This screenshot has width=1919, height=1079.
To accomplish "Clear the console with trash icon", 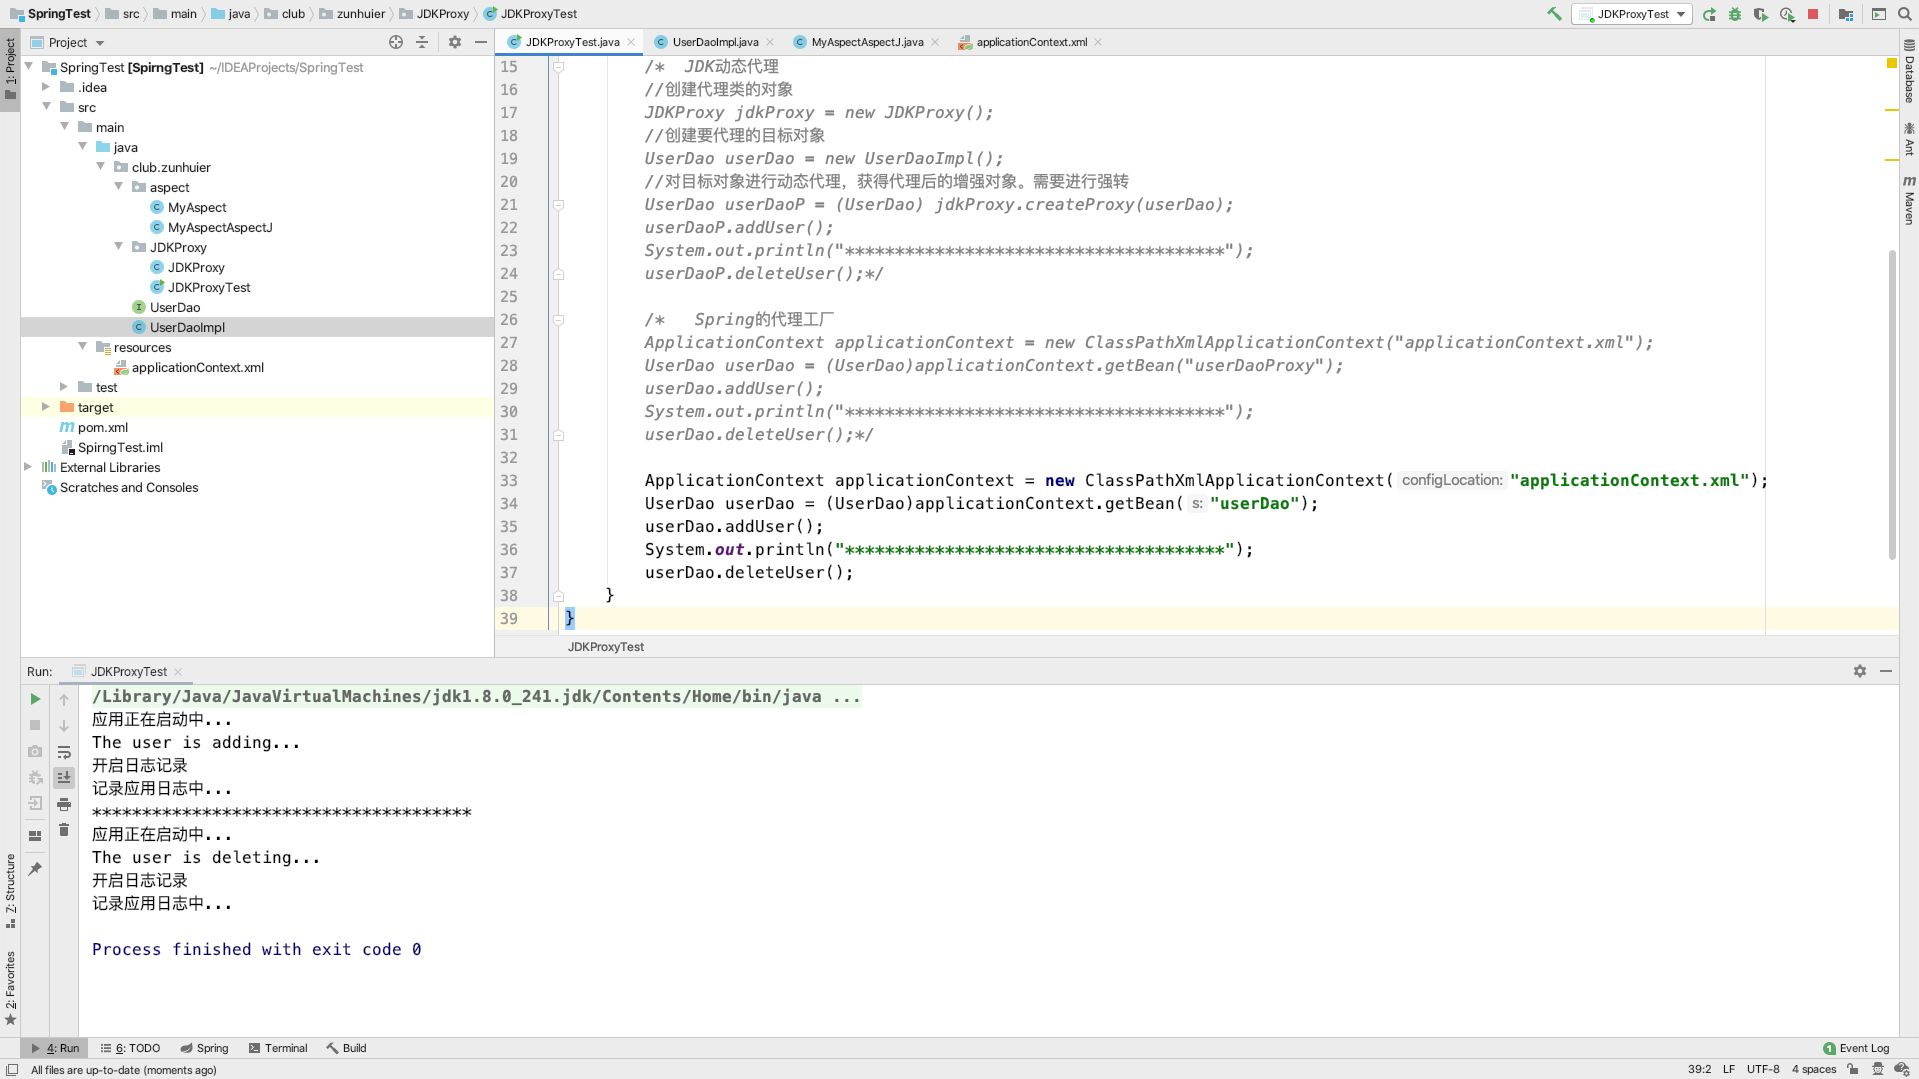I will pos(64,830).
